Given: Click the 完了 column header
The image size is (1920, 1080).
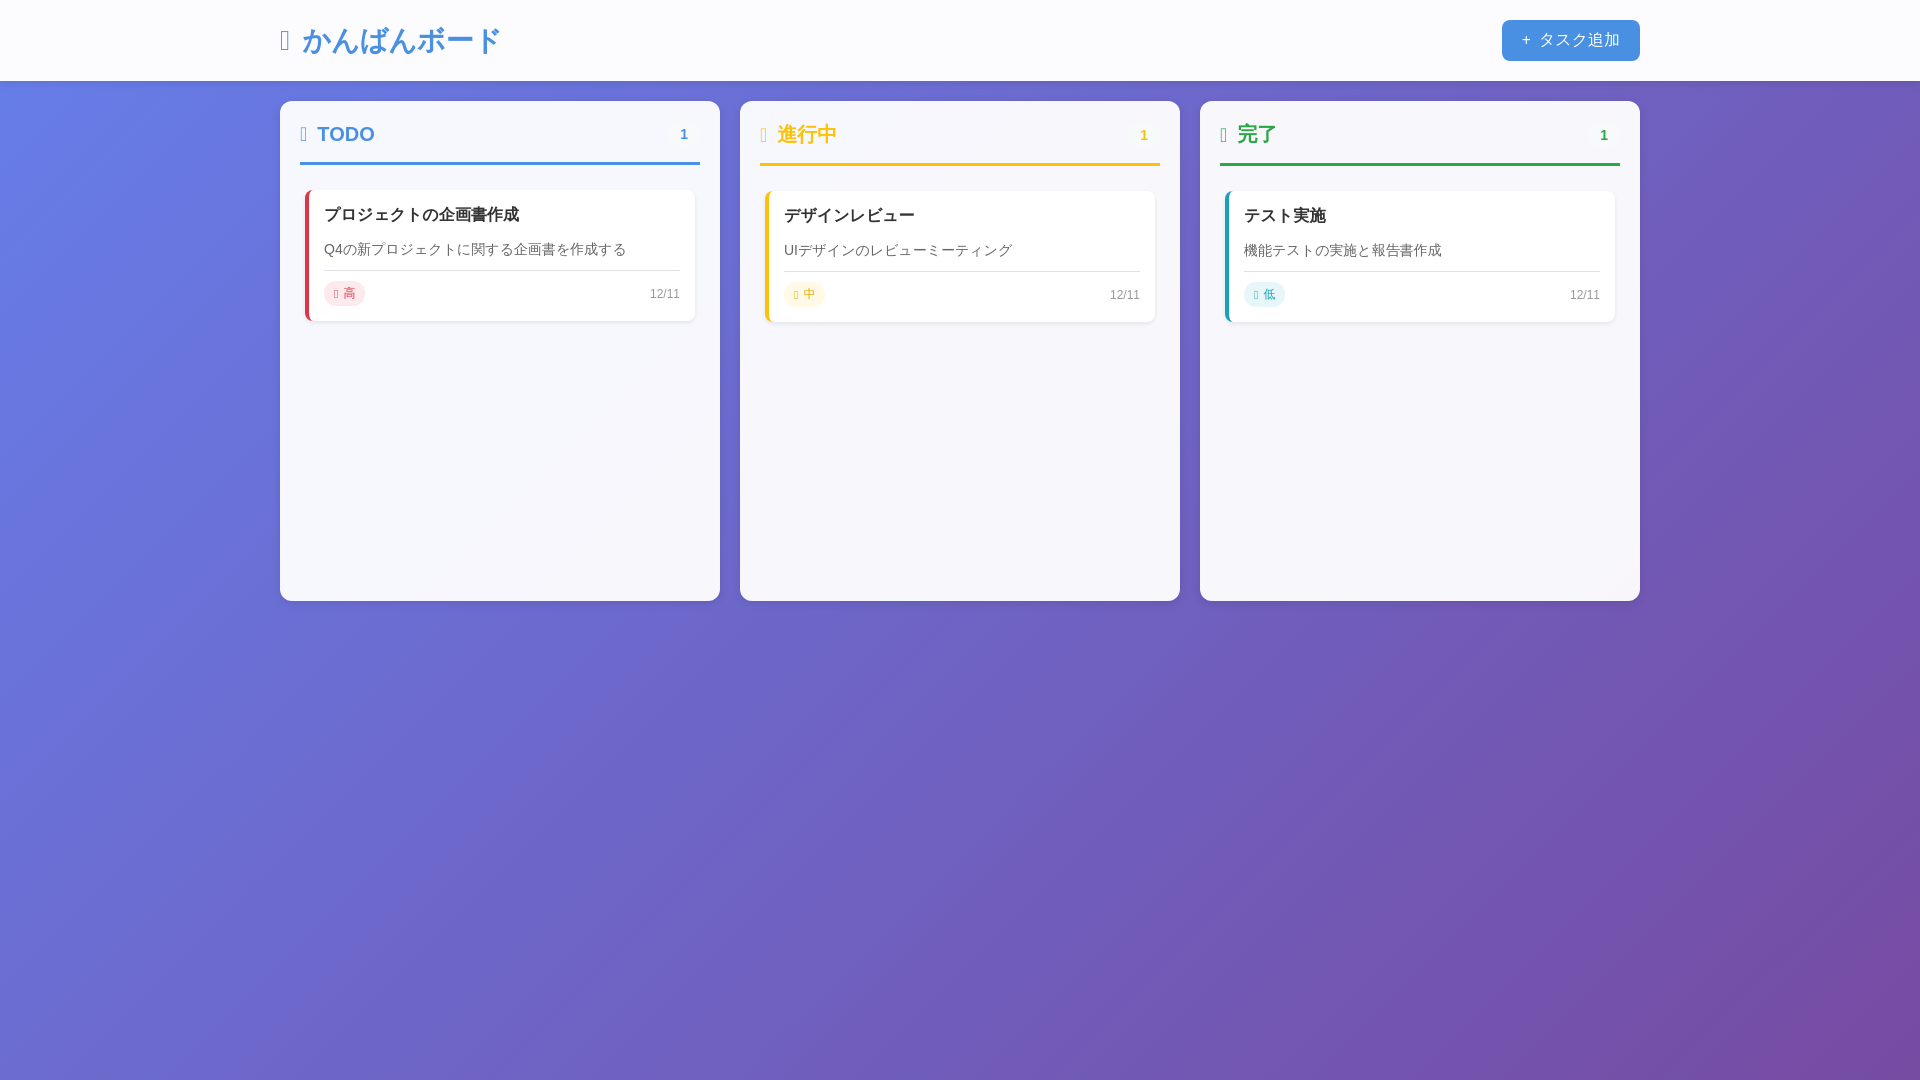Looking at the screenshot, I should tap(1257, 135).
